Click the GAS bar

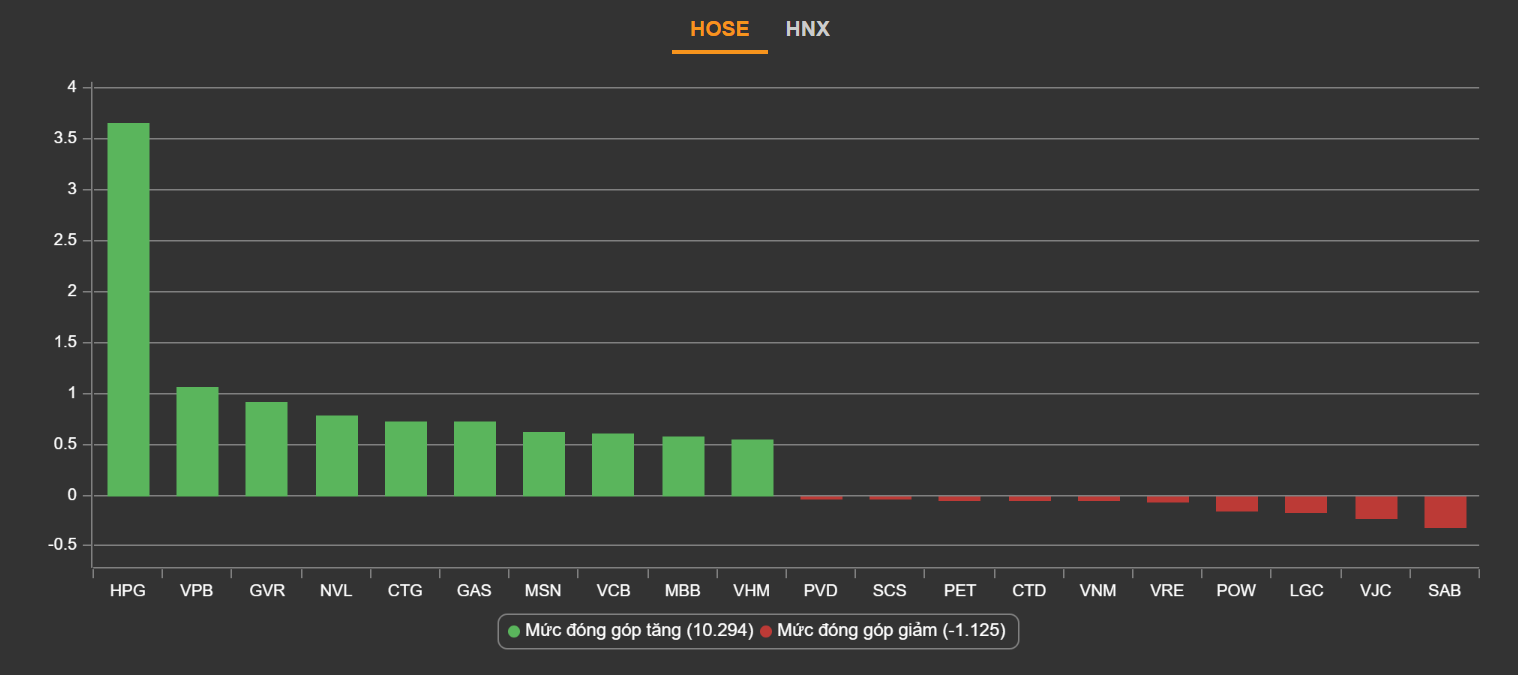475,459
